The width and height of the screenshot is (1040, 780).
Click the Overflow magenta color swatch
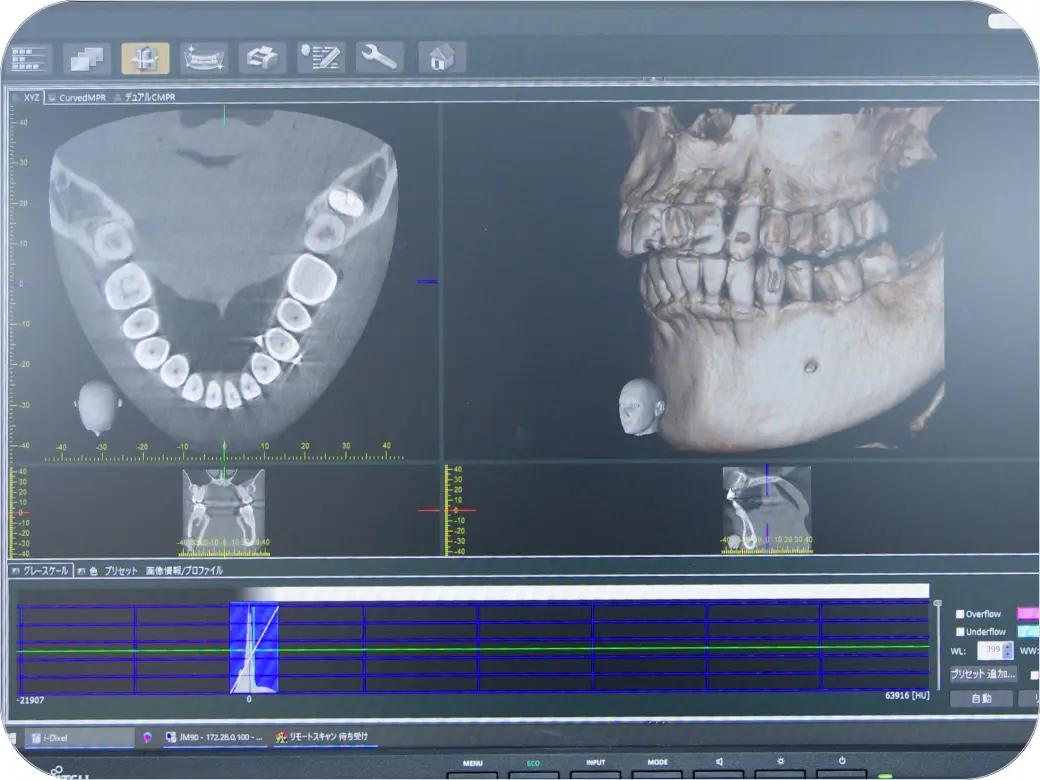(x=1028, y=614)
